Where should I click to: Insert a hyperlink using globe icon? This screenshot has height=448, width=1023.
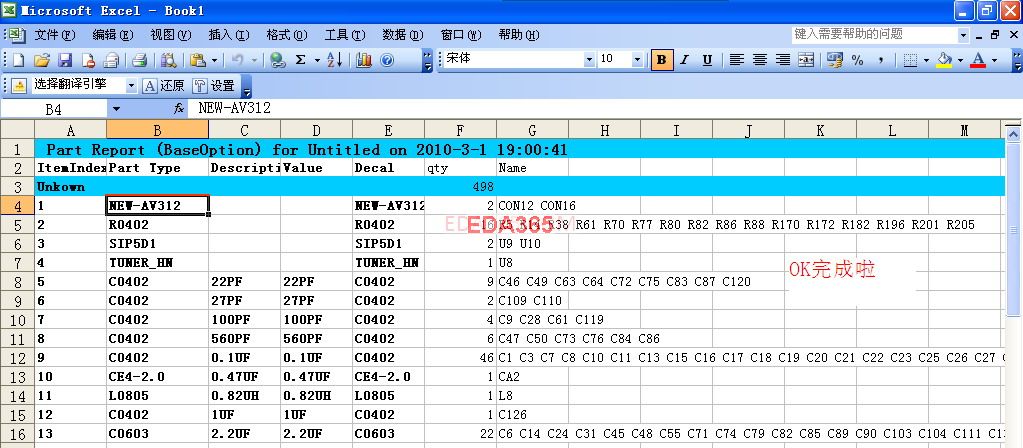[x=278, y=61]
